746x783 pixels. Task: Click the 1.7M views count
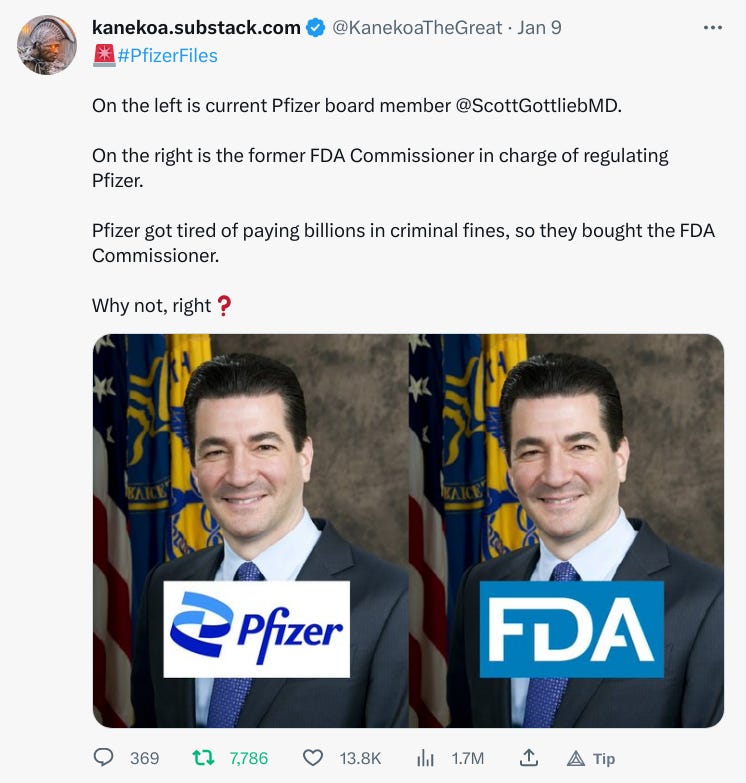point(468,759)
